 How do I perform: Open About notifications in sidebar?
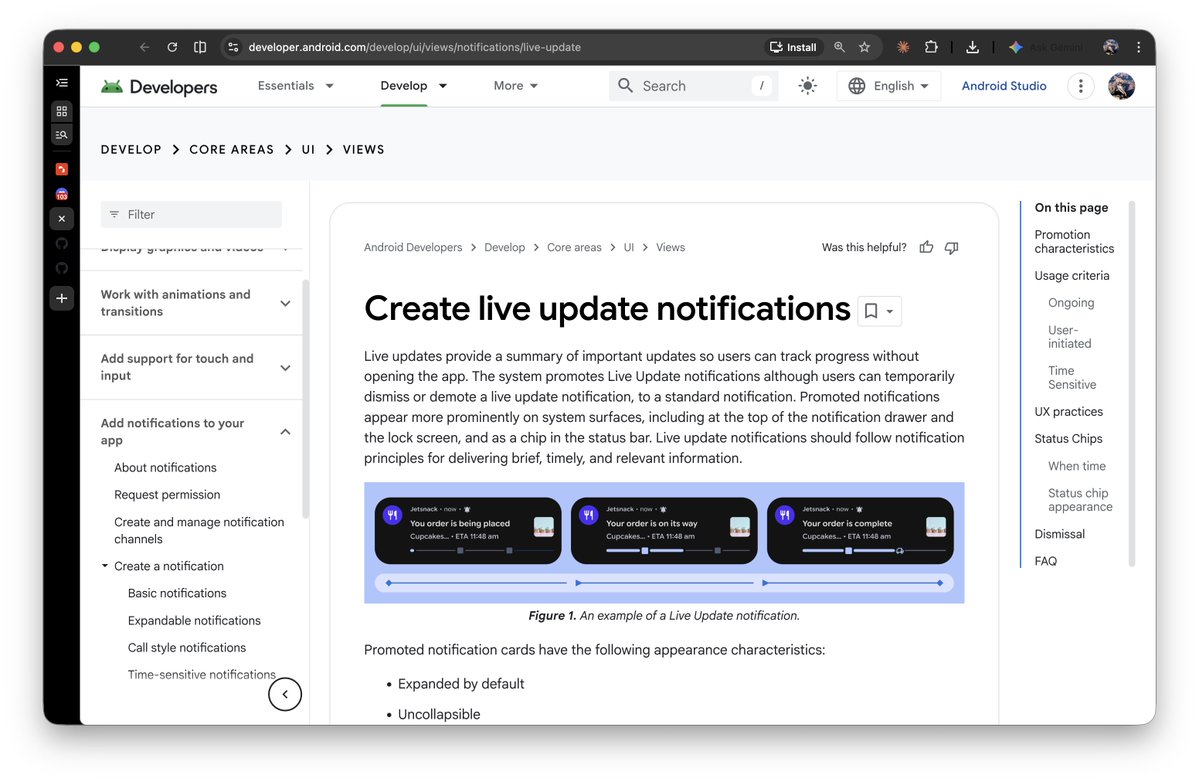tap(165, 467)
